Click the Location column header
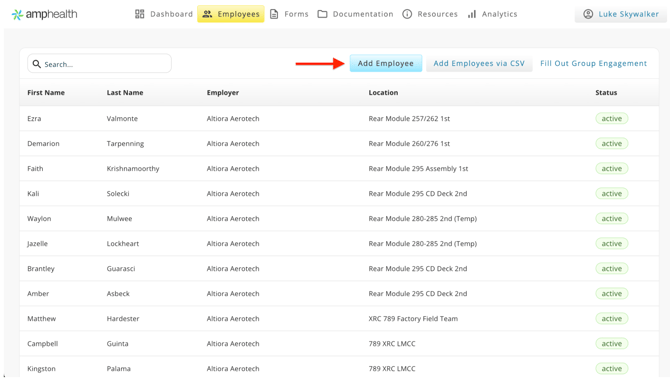 (x=383, y=92)
